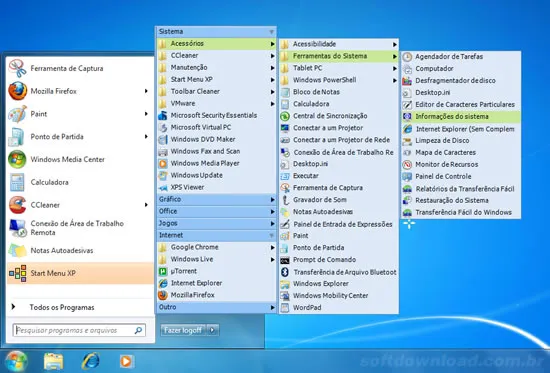
Task: Open the Paint palette icon in left pane
Action: point(18,114)
